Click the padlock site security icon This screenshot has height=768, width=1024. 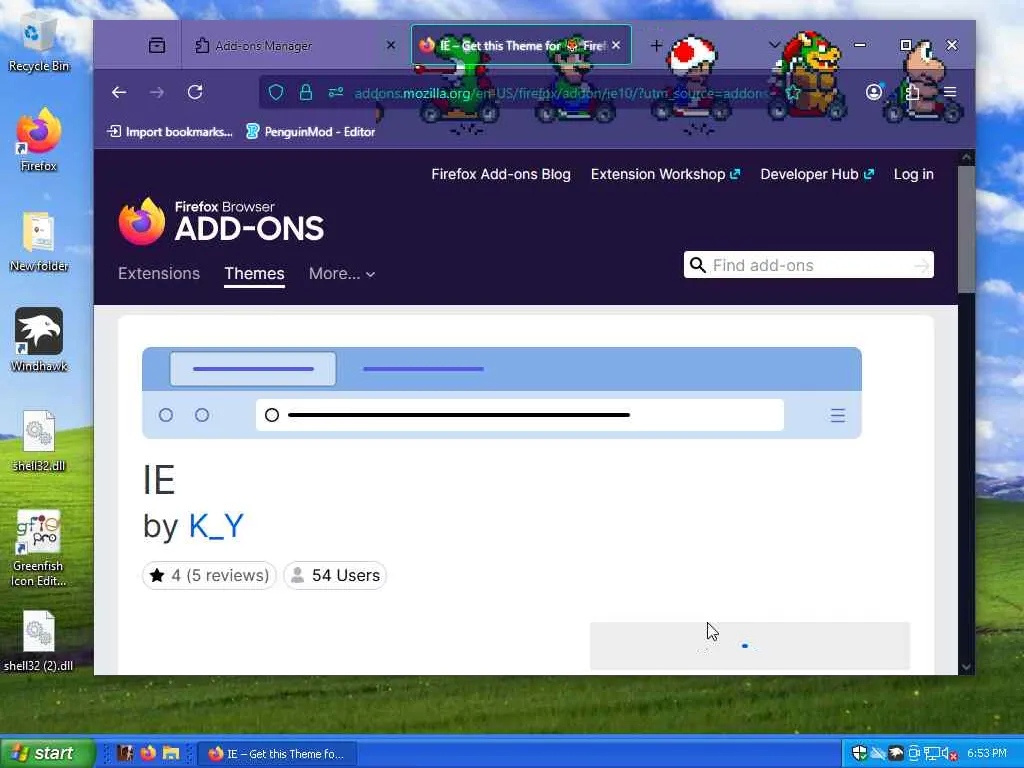point(306,93)
